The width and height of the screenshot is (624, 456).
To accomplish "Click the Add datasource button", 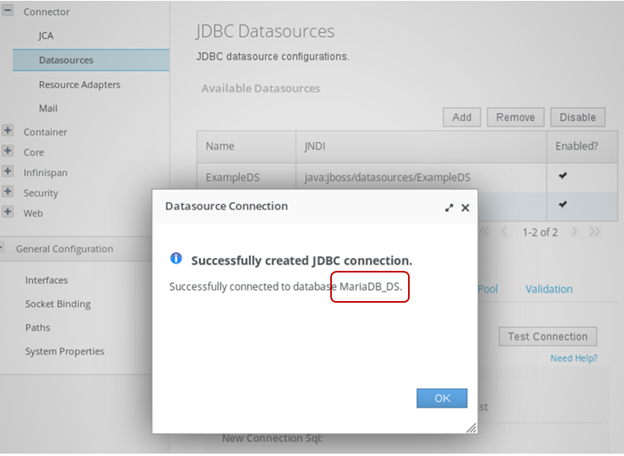I will tap(461, 117).
